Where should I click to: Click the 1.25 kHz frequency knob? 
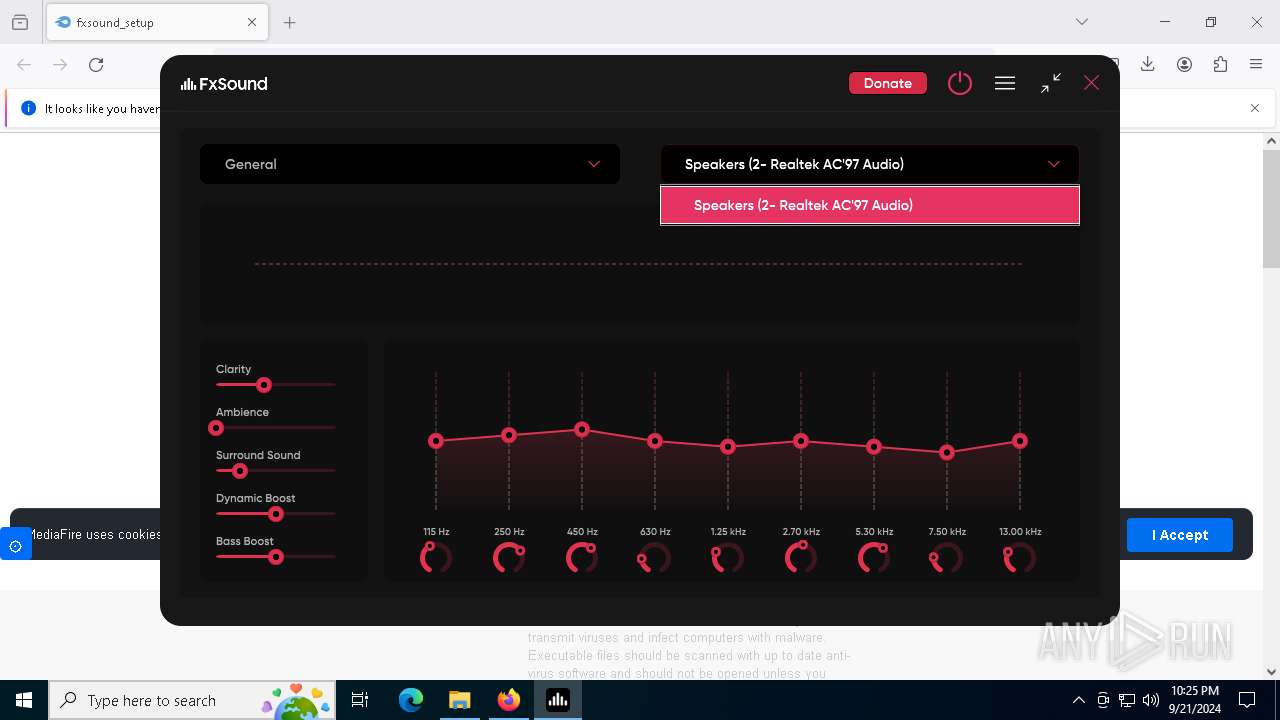point(728,557)
